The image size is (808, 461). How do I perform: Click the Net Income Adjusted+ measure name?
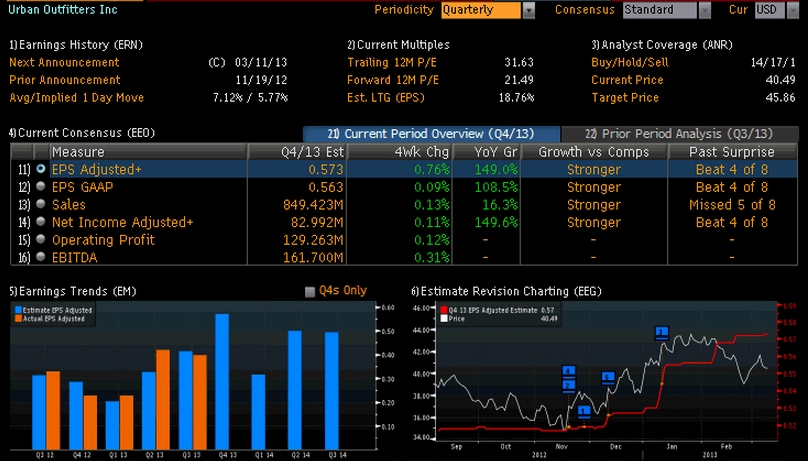pyautogui.click(x=123, y=222)
